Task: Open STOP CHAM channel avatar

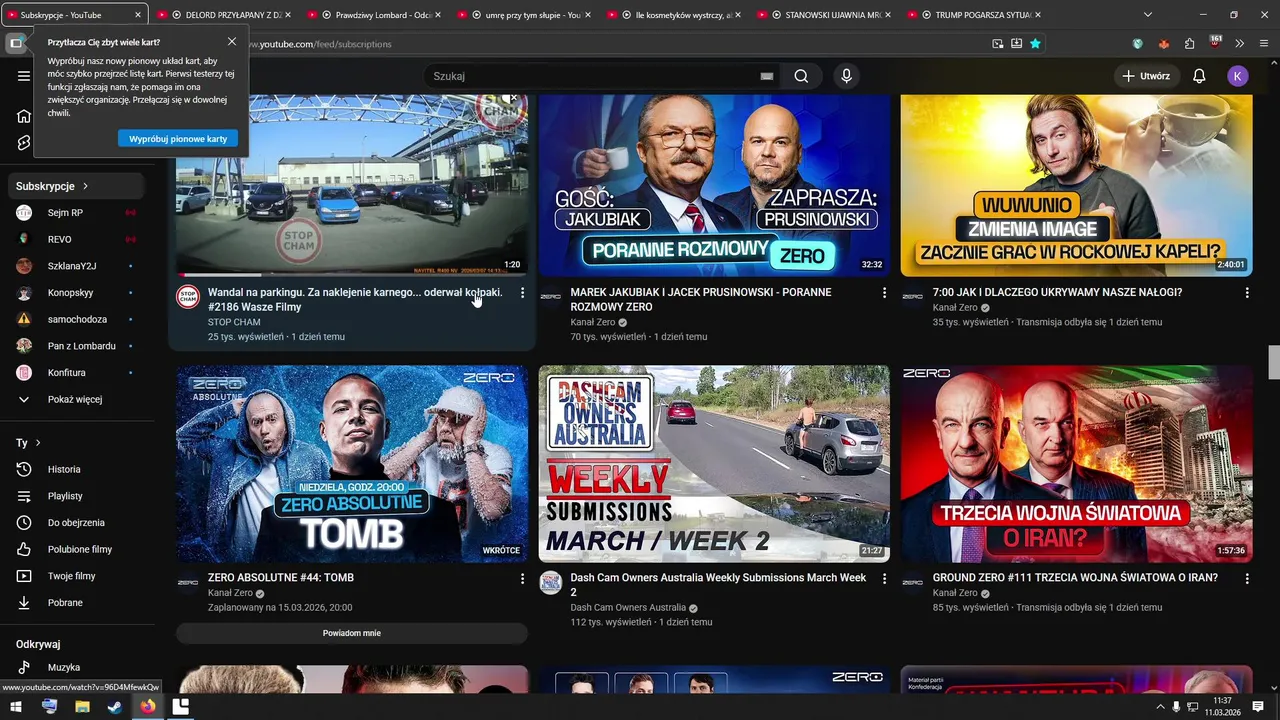Action: click(x=188, y=297)
